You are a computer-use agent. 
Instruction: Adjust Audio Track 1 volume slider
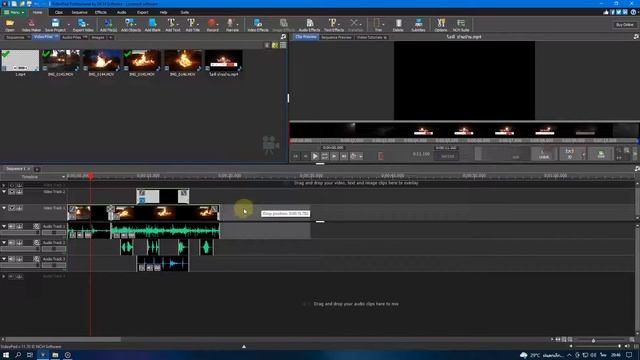pyautogui.click(x=20, y=232)
